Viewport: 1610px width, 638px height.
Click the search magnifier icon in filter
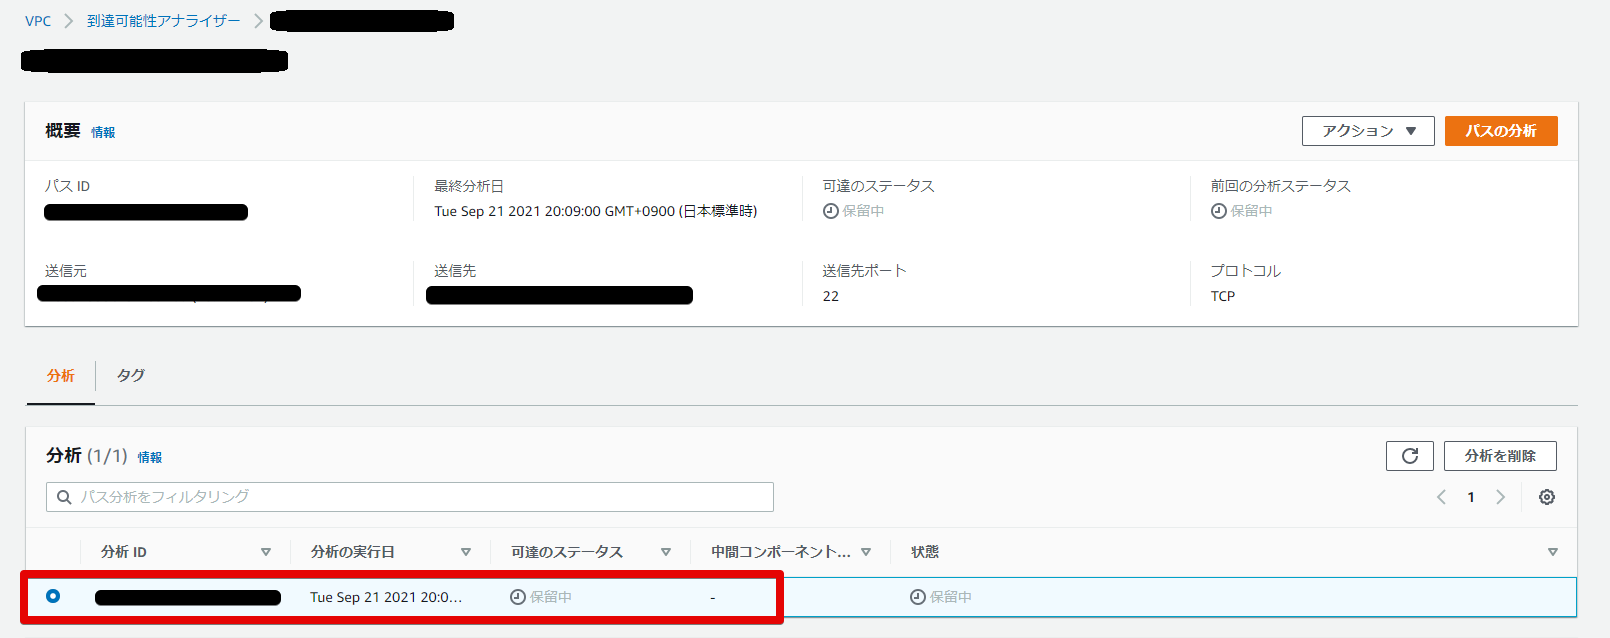(x=64, y=497)
